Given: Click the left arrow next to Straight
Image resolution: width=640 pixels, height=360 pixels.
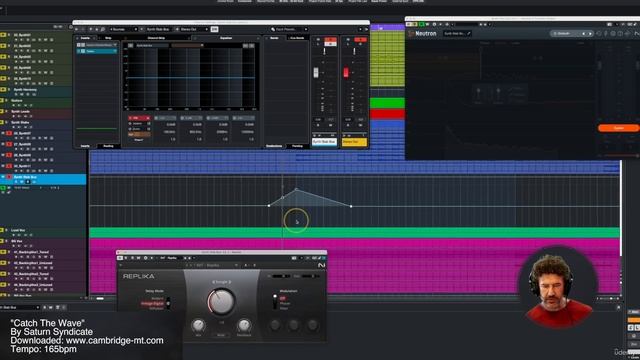Looking at the screenshot, I should tap(213, 282).
